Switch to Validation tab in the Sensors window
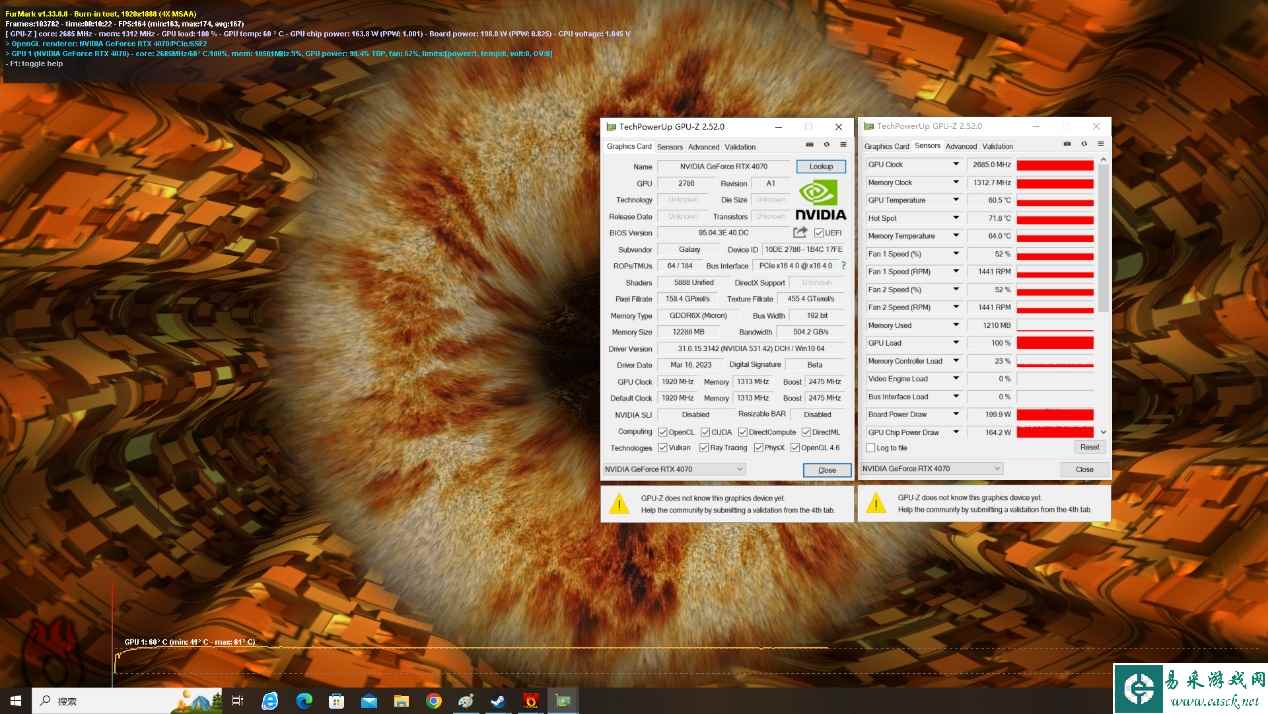Screen dimensions: 1268x714 click(998, 147)
